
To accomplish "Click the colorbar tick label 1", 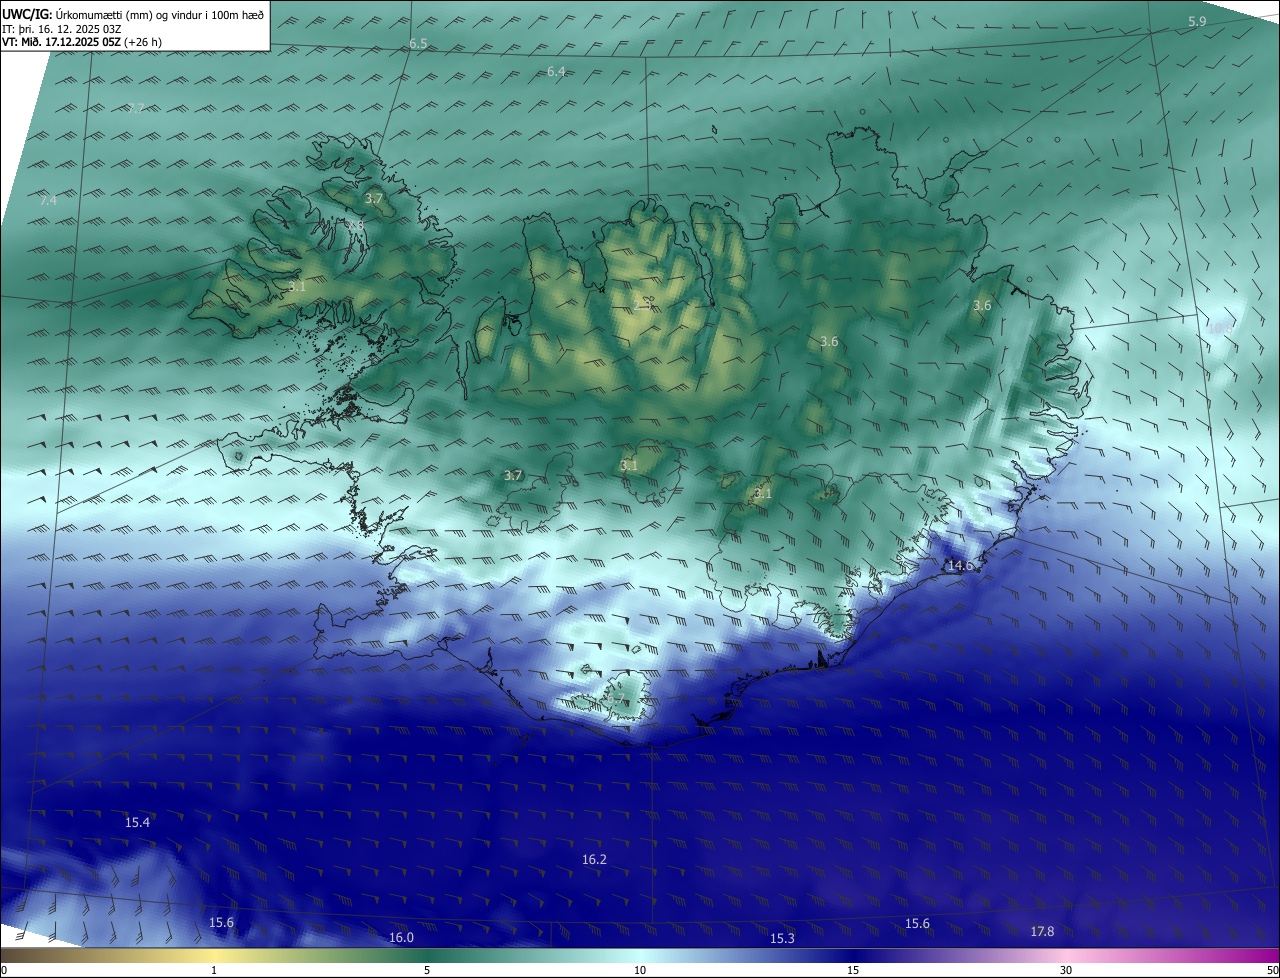I will tap(214, 970).
